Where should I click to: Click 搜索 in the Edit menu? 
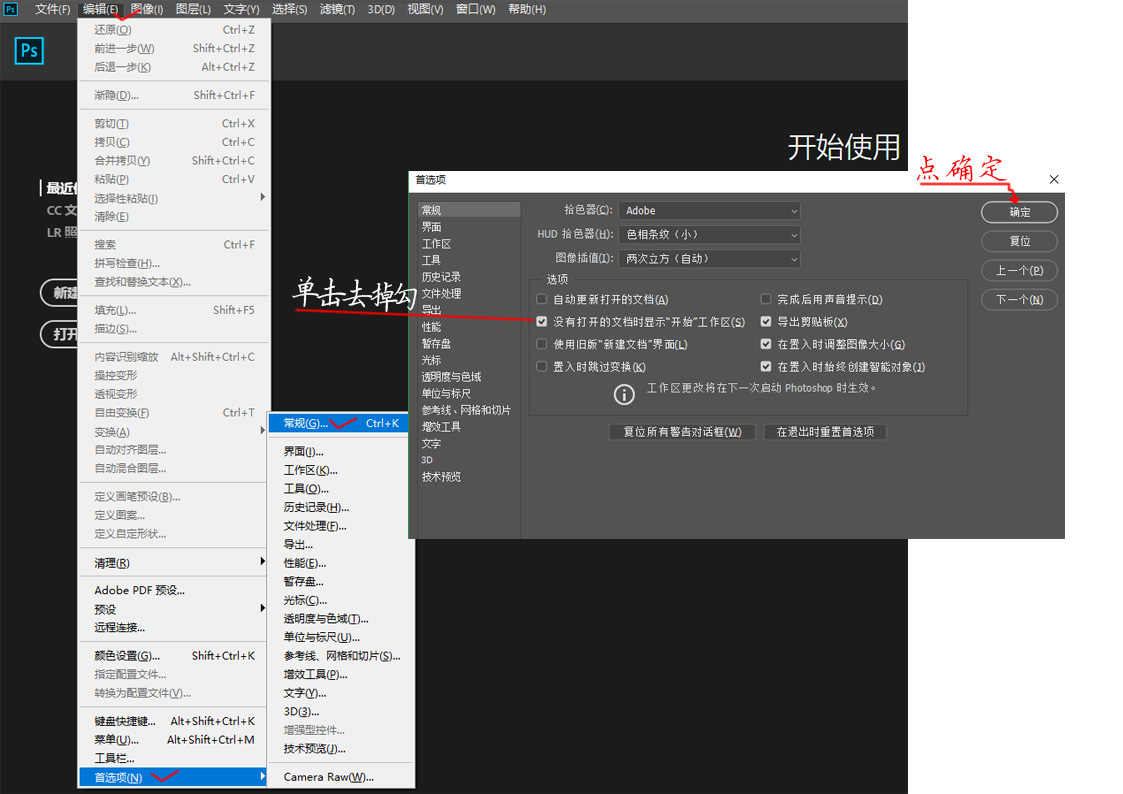point(174,245)
